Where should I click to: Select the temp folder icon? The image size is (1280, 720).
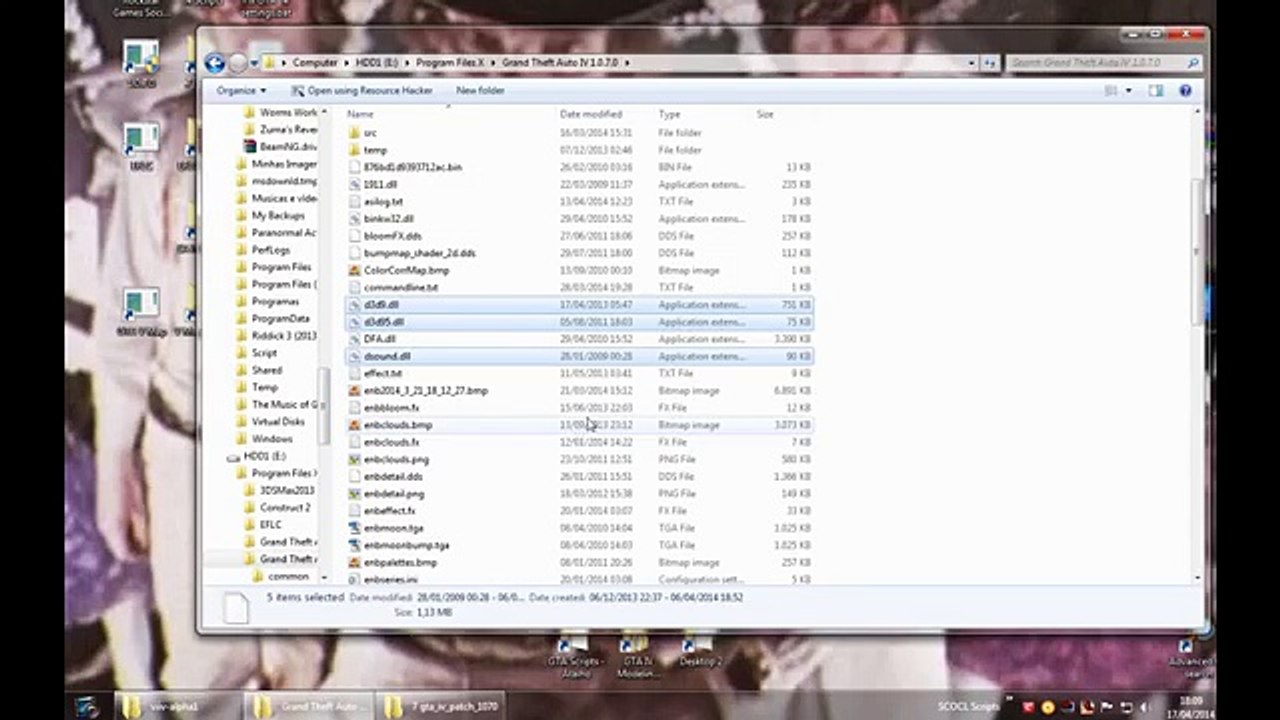(353, 150)
